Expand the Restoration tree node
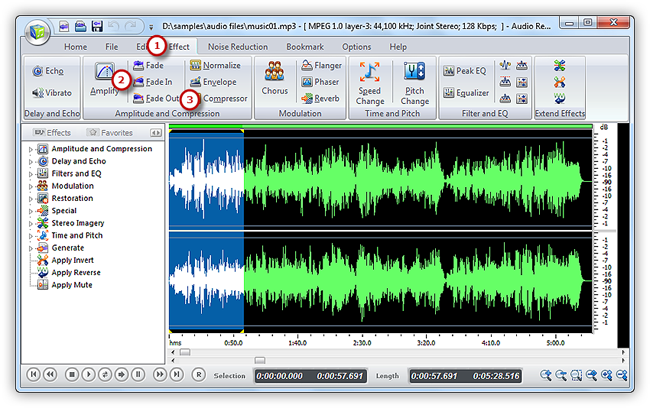Image resolution: width=650 pixels, height=408 pixels. [x=30, y=199]
